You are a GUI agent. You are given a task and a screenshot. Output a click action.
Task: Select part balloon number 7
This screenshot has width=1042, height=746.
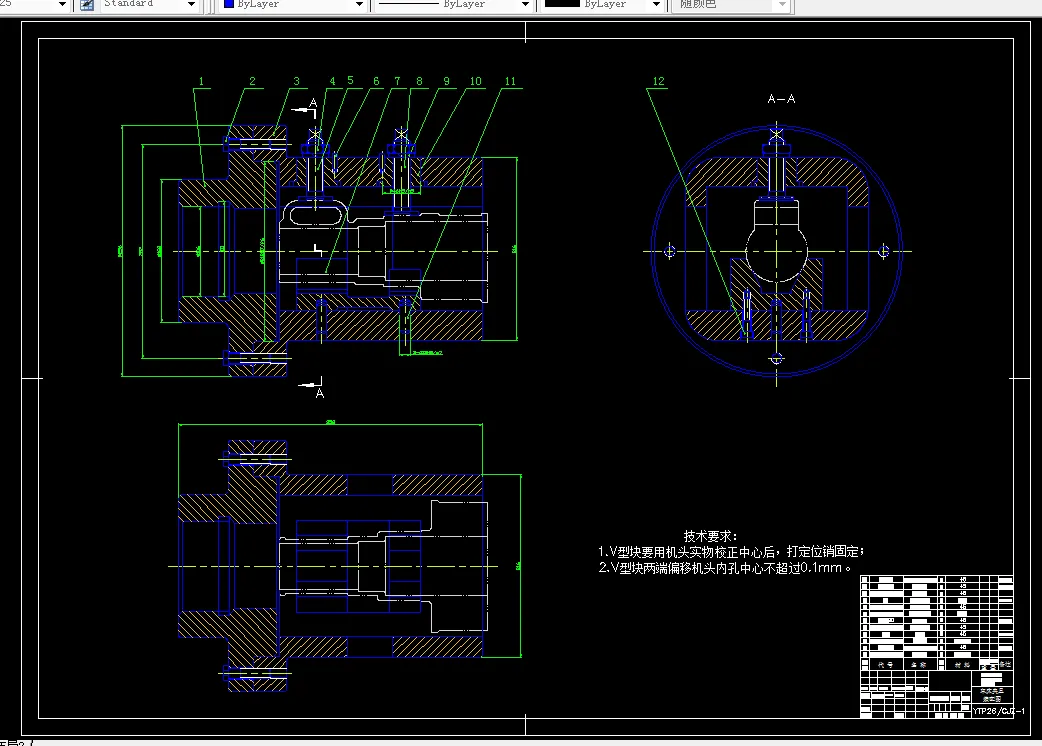tap(397, 82)
